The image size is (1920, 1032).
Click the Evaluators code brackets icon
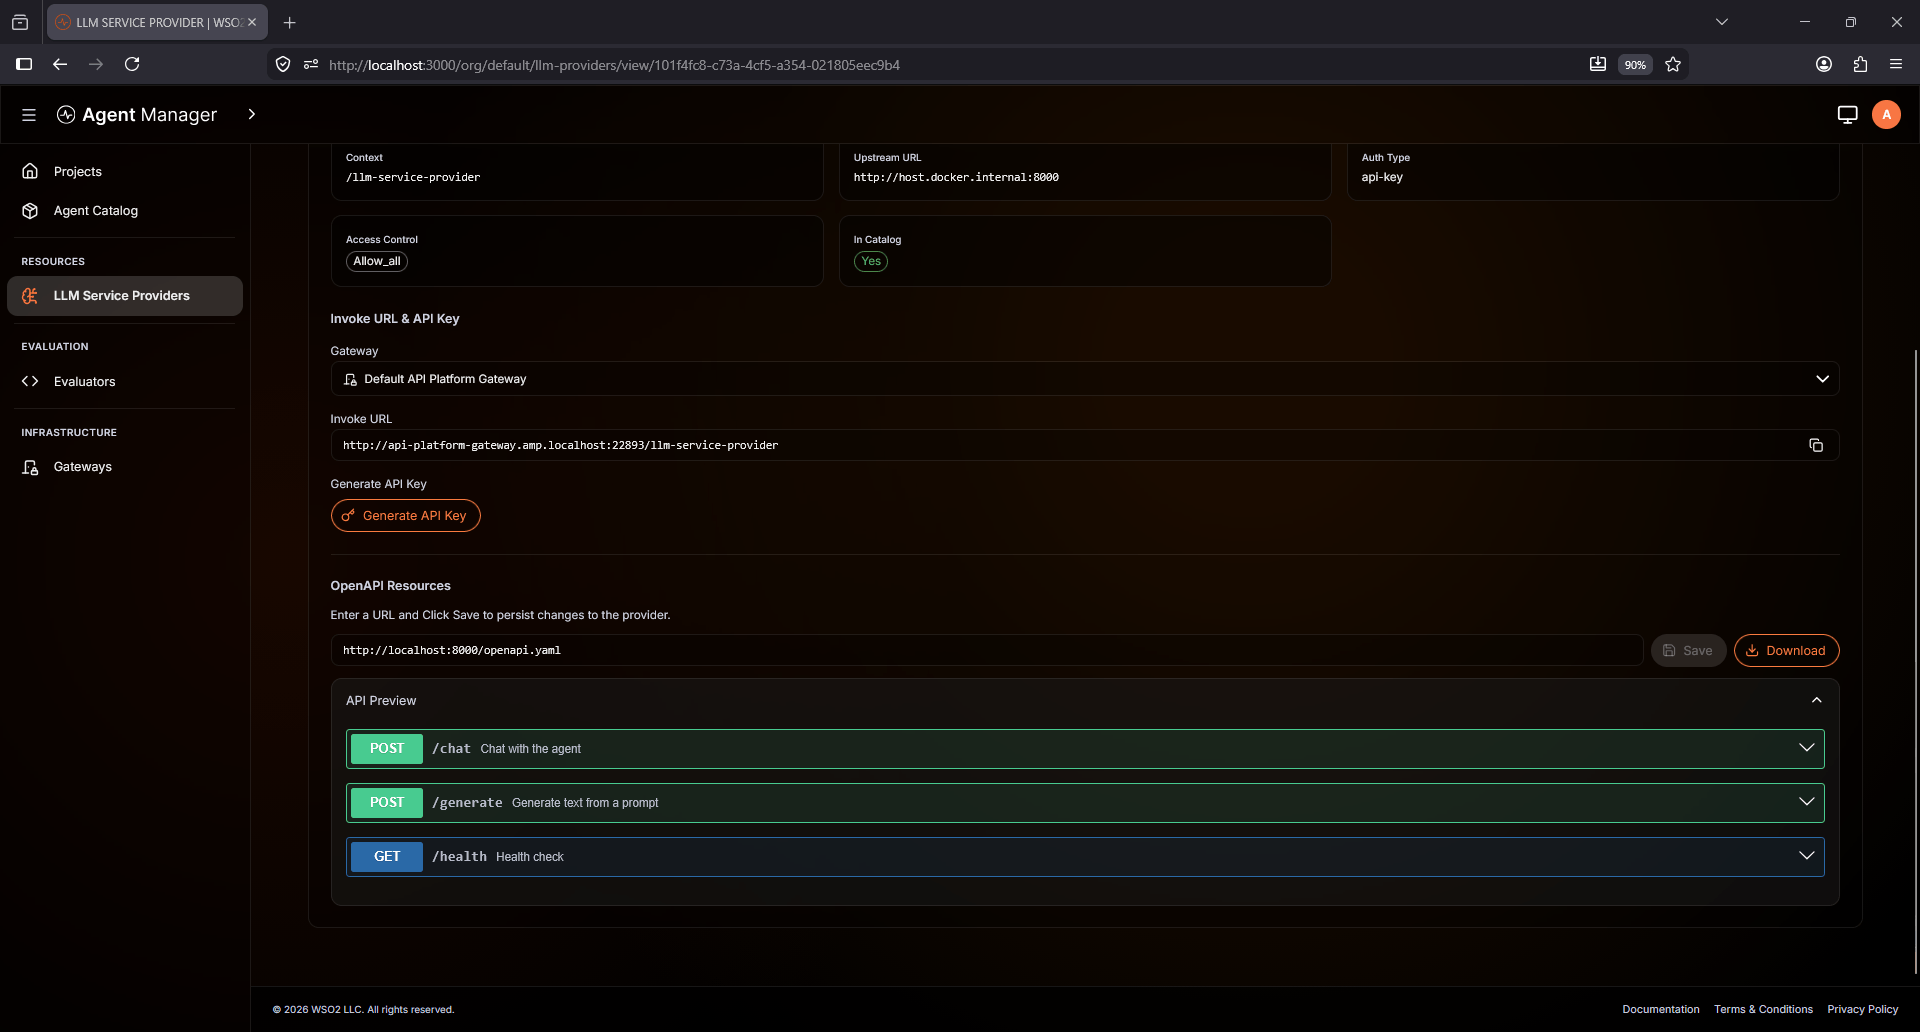(x=30, y=382)
